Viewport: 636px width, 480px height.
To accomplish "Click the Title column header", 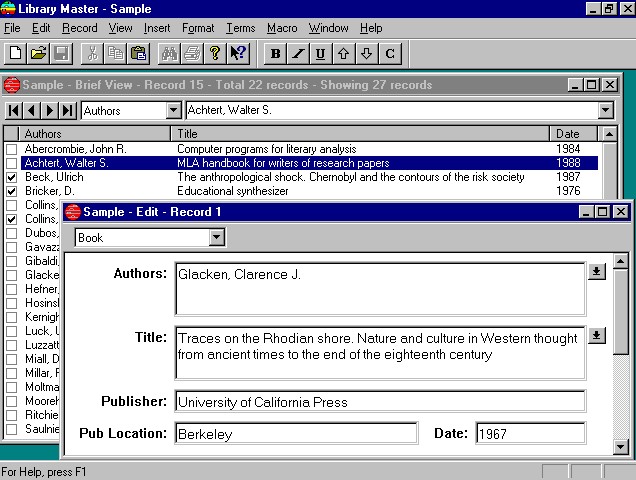I will (361, 134).
